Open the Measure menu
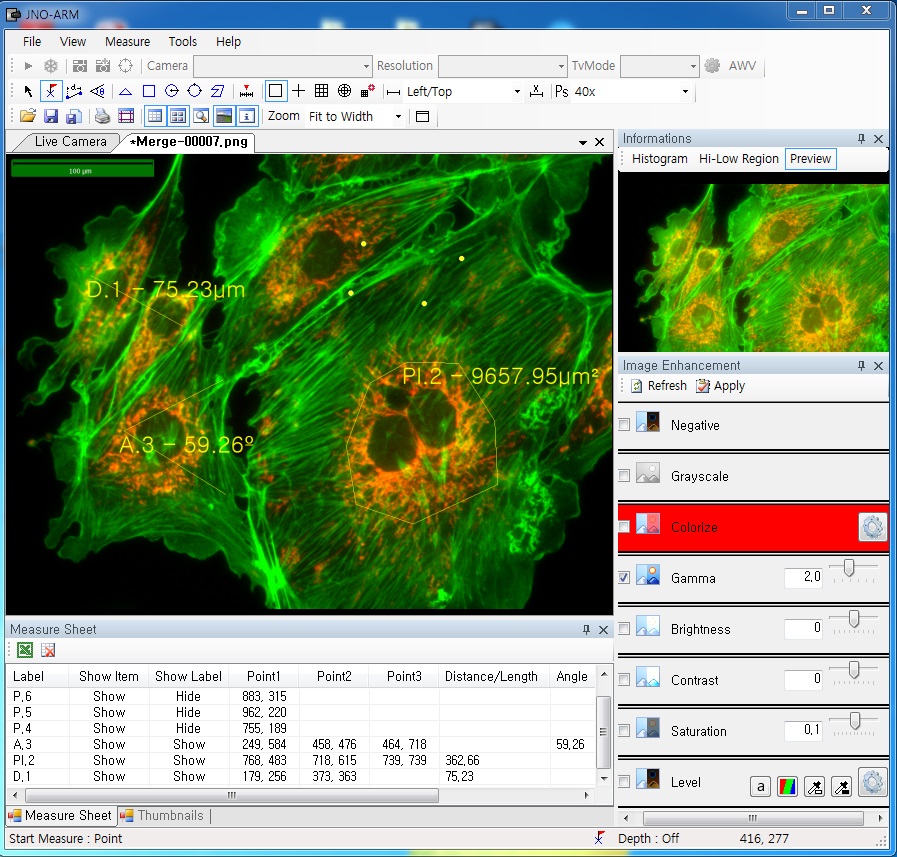This screenshot has height=857, width=897. (127, 42)
